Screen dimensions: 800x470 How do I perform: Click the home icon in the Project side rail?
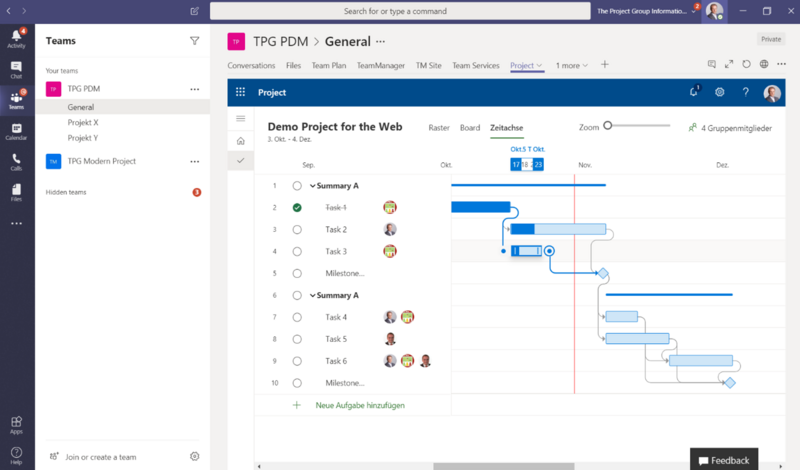click(241, 141)
